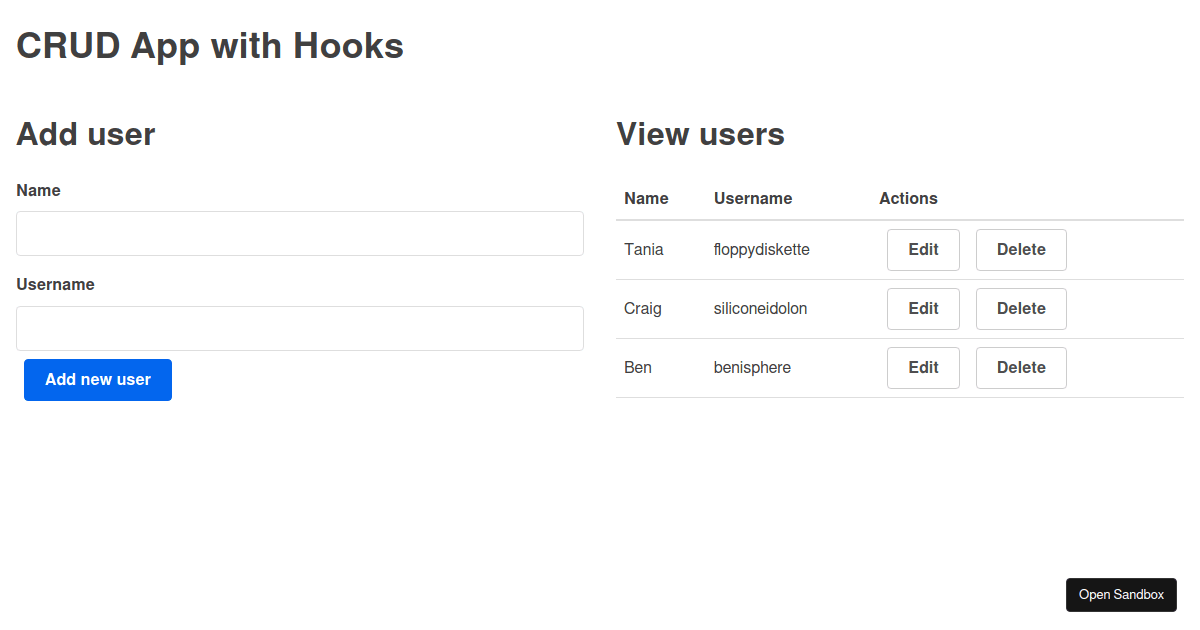
Task: Delete the user Tania
Action: (1020, 249)
